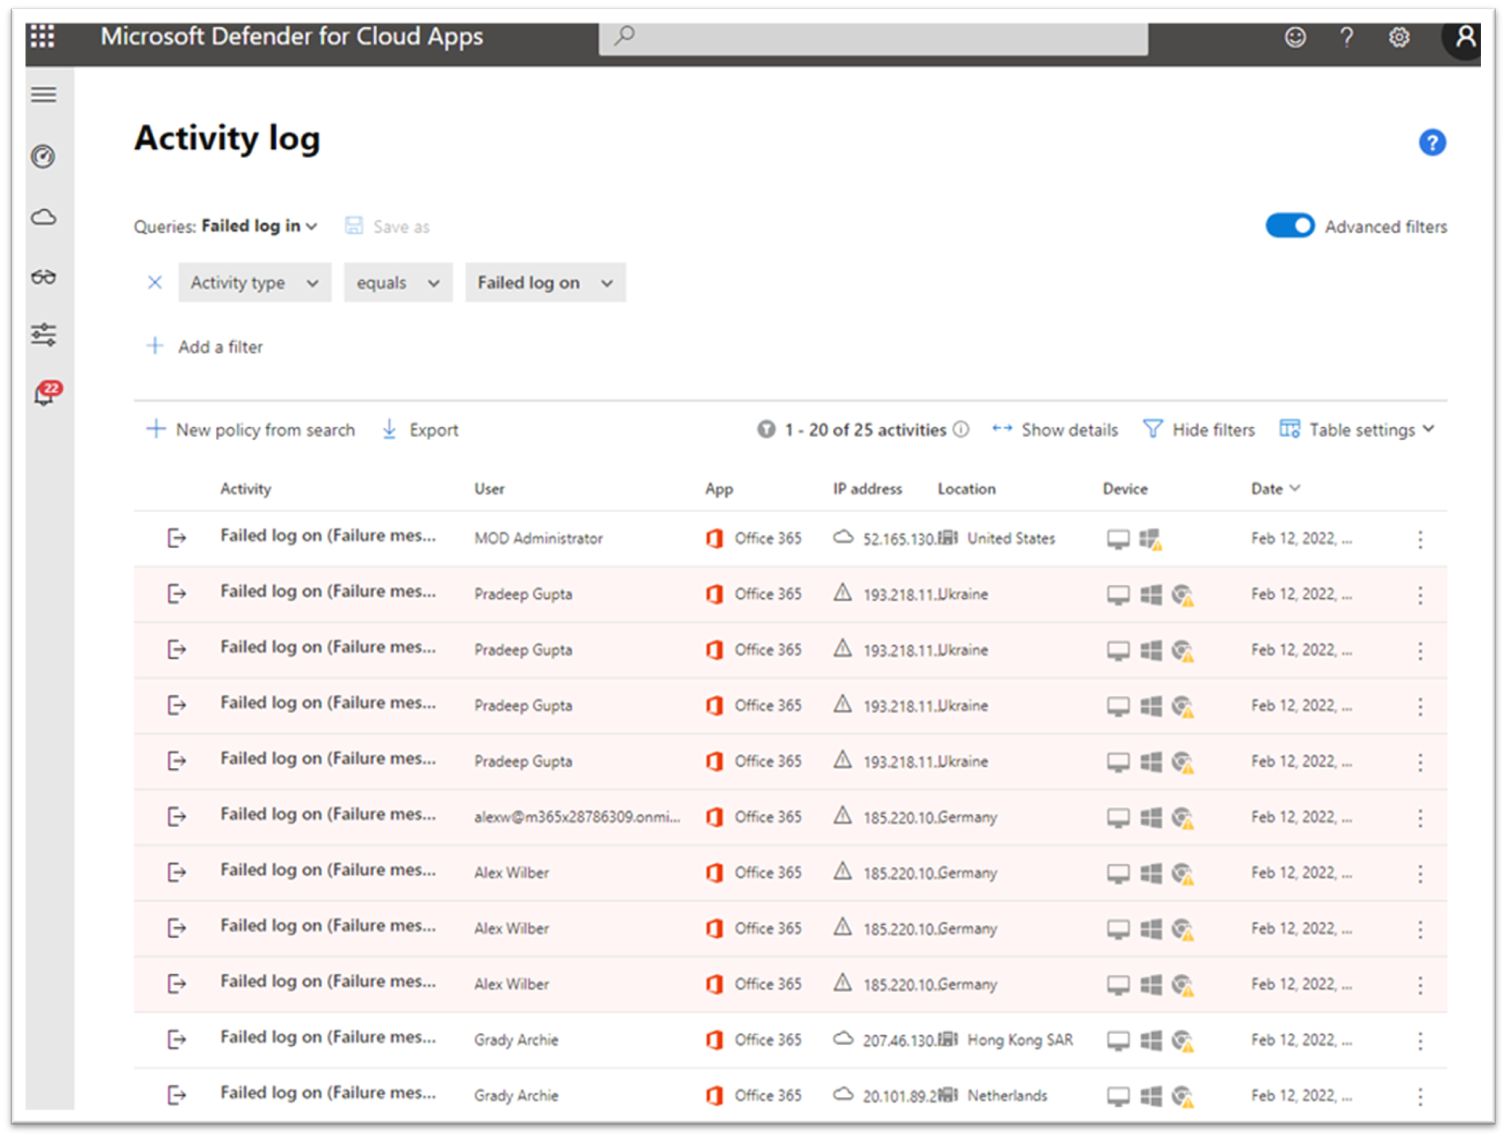Expand the Table settings menu

coord(1358,430)
